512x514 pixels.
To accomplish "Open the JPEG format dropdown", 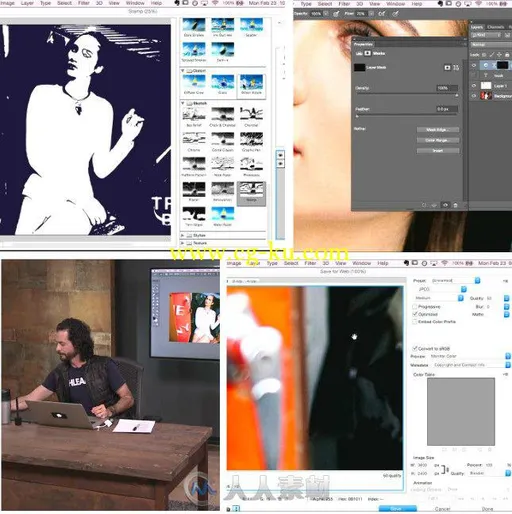I will pos(441,289).
